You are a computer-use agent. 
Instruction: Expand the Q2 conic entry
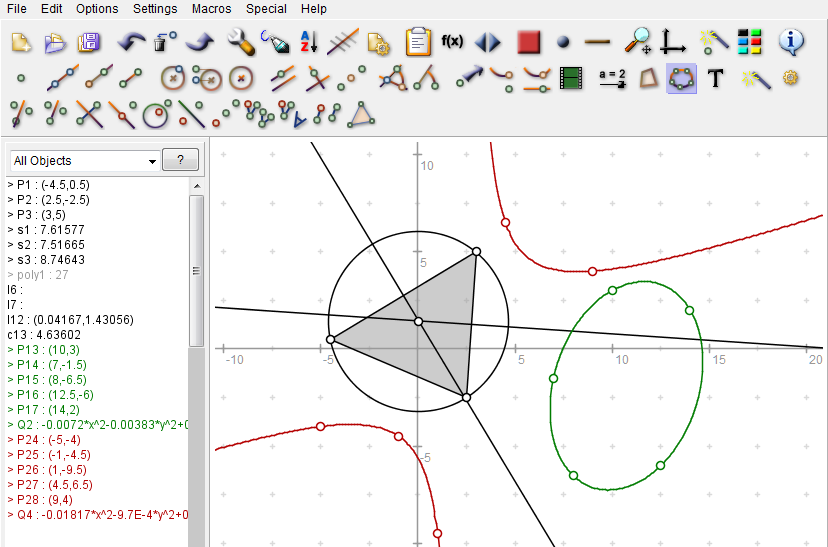tap(10, 424)
